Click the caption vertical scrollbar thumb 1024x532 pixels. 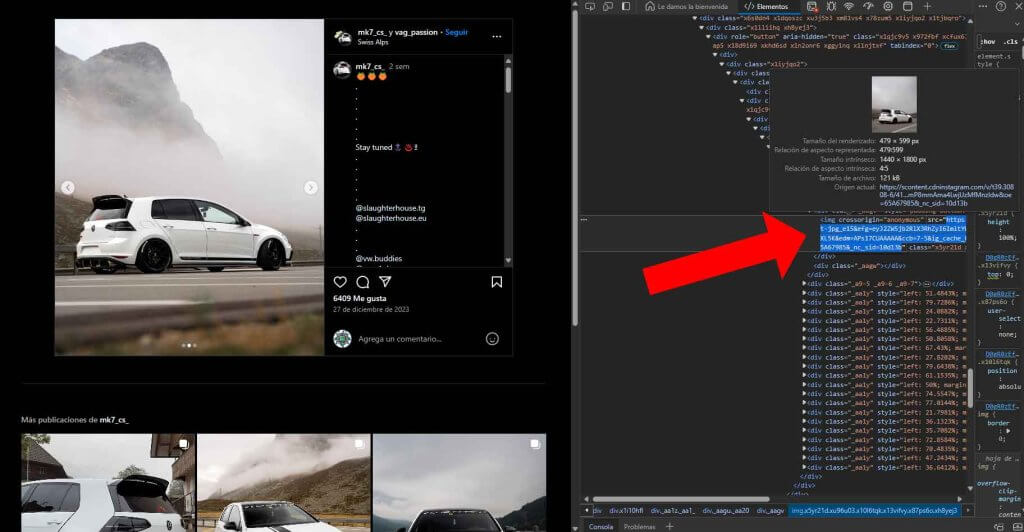click(508, 80)
